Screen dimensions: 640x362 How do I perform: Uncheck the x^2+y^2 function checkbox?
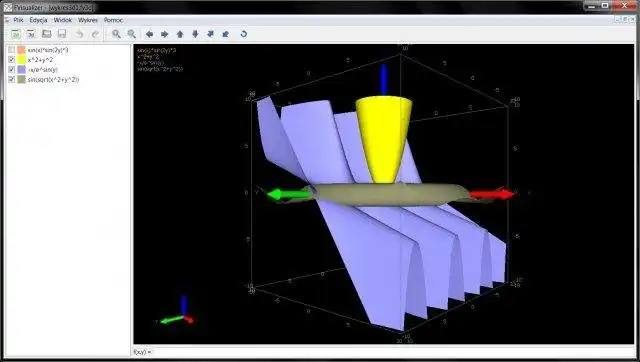(11, 60)
